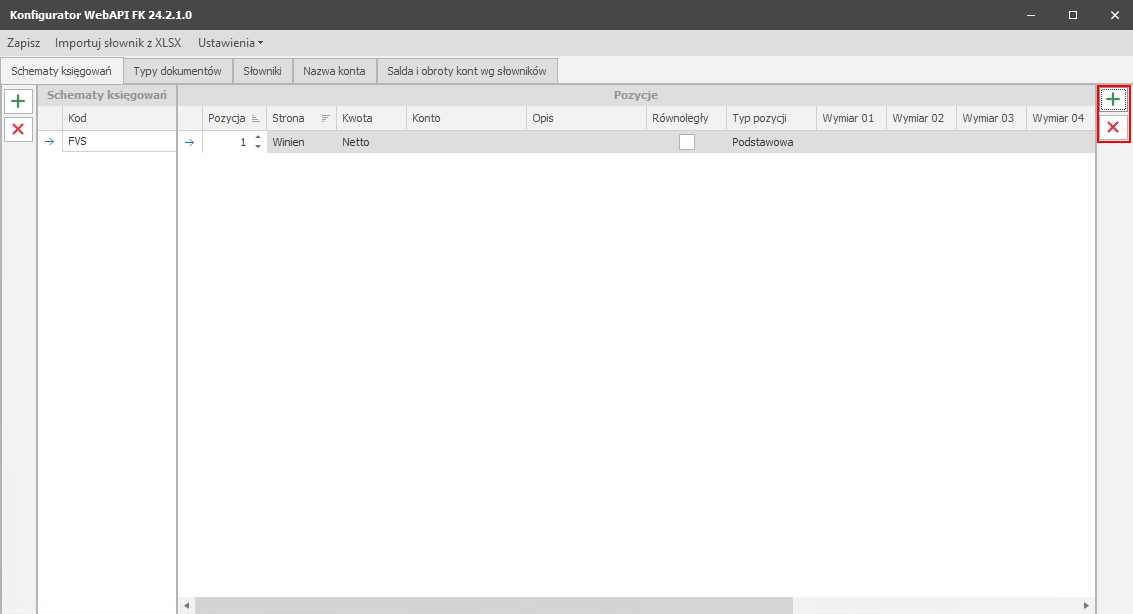The height and width of the screenshot is (614, 1133).
Task: Click Zapisz to save configuration
Action: click(x=23, y=43)
